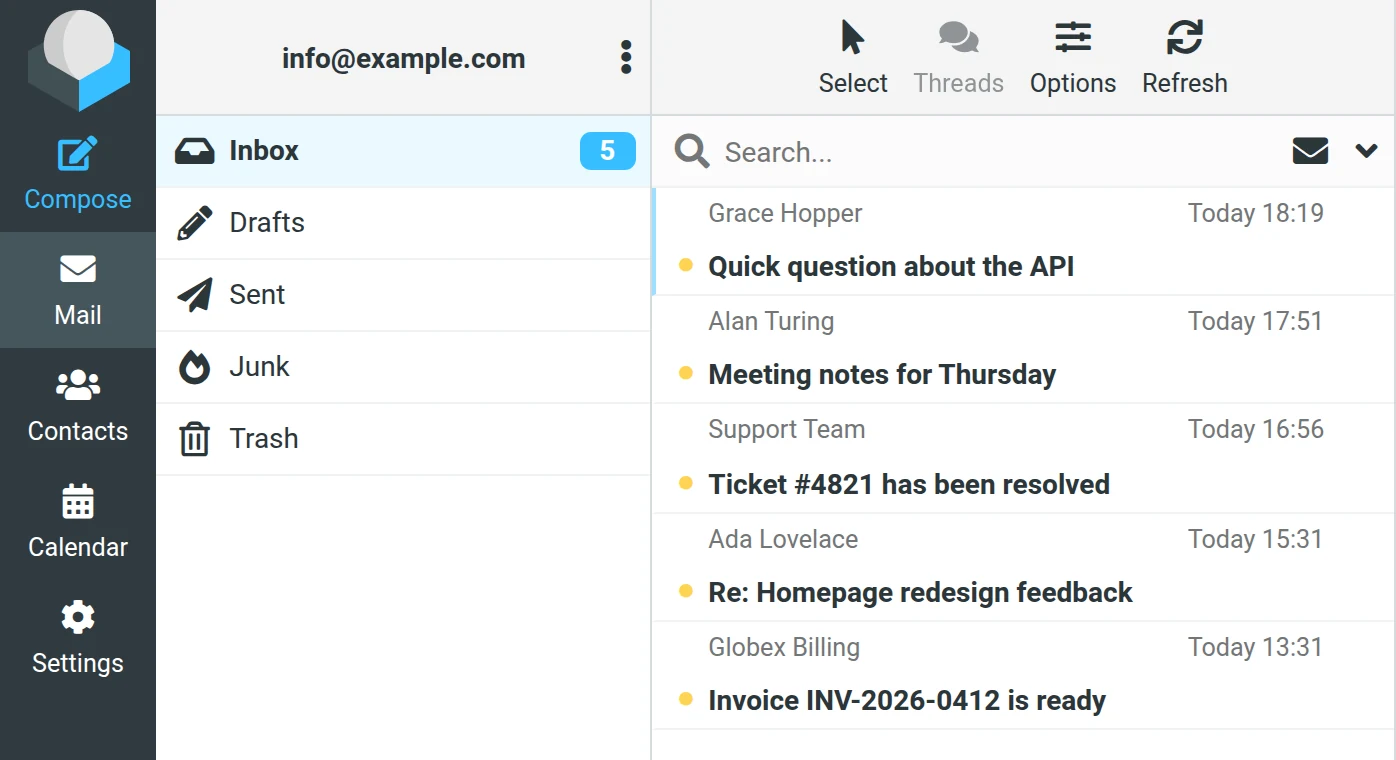Viewport: 1396px width, 760px height.
Task: Click the Inbox unread count badge
Action: point(608,151)
